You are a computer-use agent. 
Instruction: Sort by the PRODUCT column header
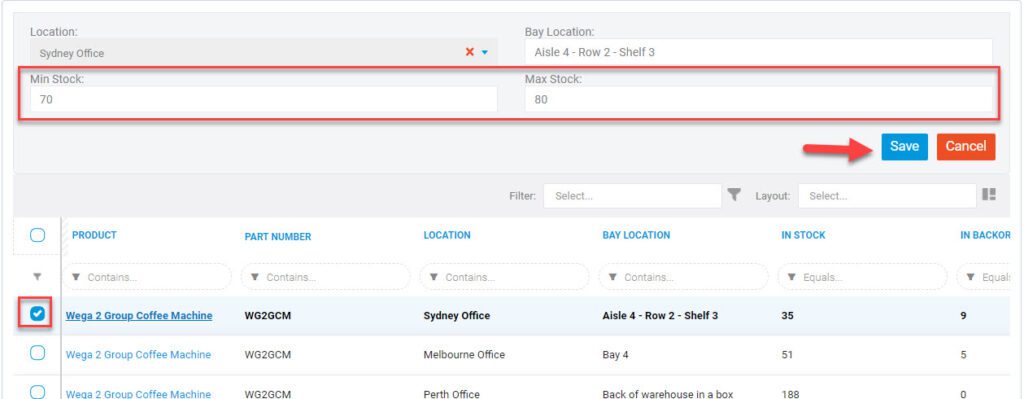[94, 235]
